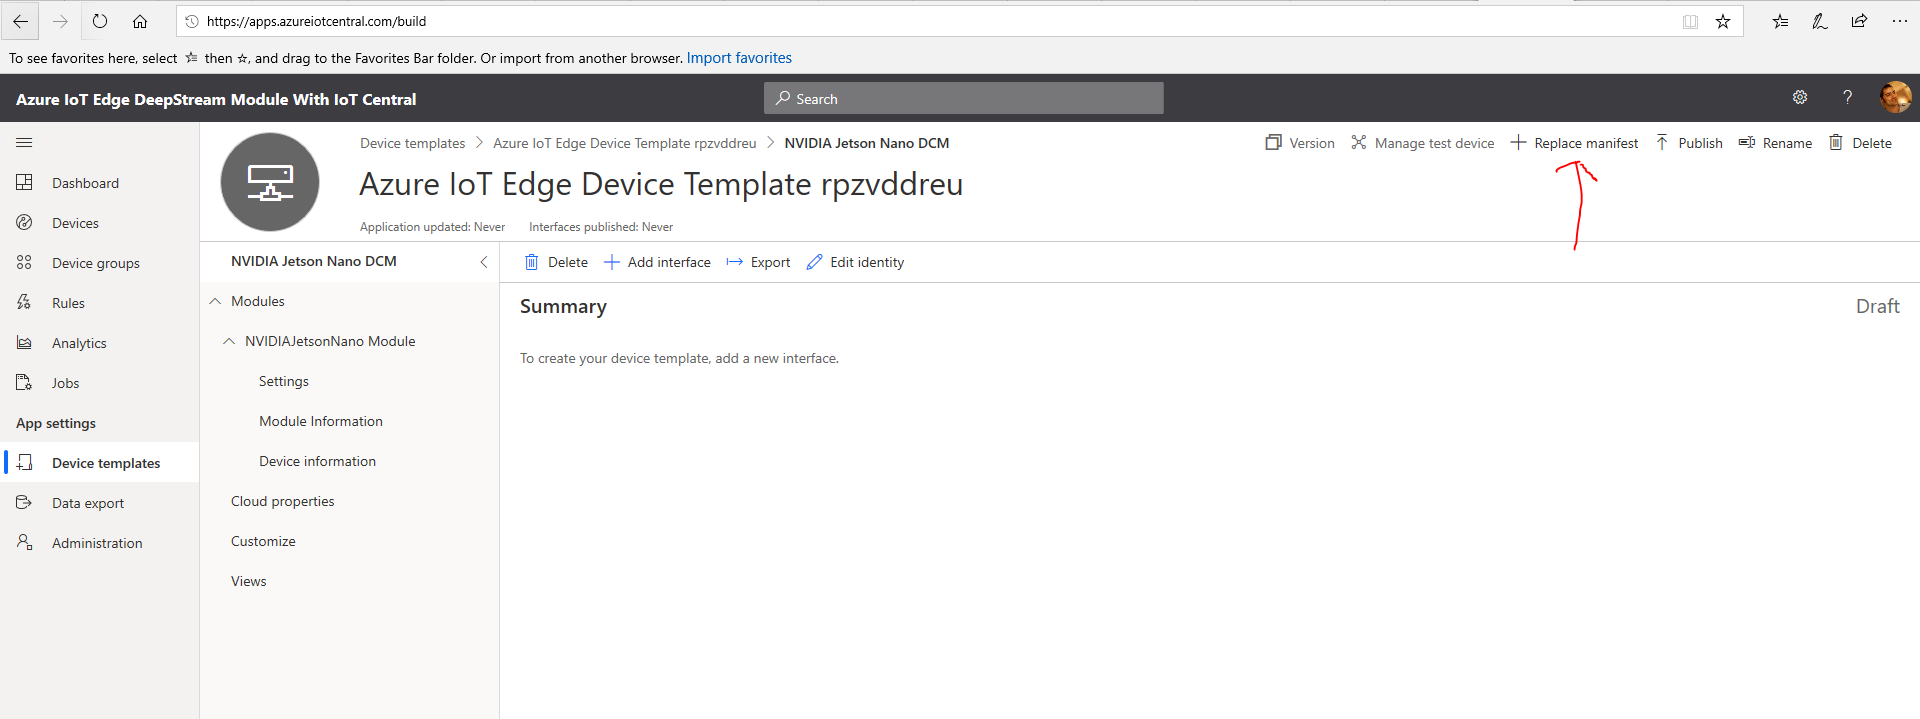Rename the device template
The height and width of the screenshot is (719, 1920).
pos(1775,143)
